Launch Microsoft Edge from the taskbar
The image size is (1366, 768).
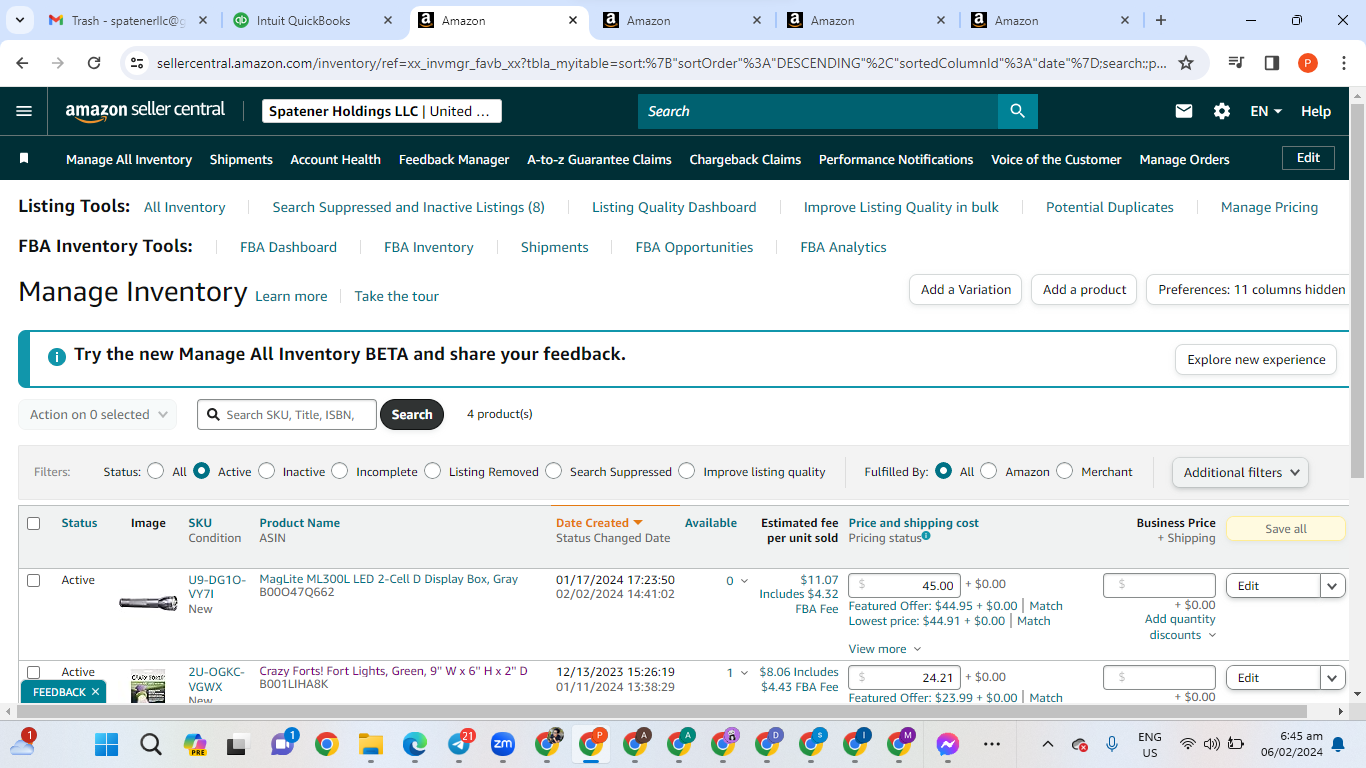point(415,744)
